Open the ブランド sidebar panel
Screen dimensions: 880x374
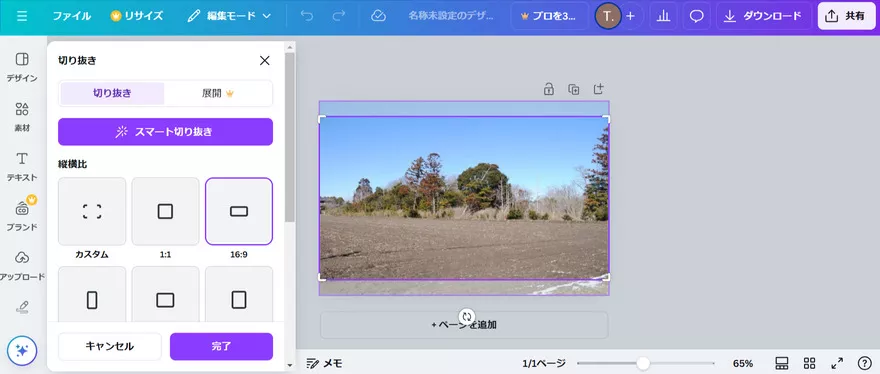pyautogui.click(x=22, y=216)
